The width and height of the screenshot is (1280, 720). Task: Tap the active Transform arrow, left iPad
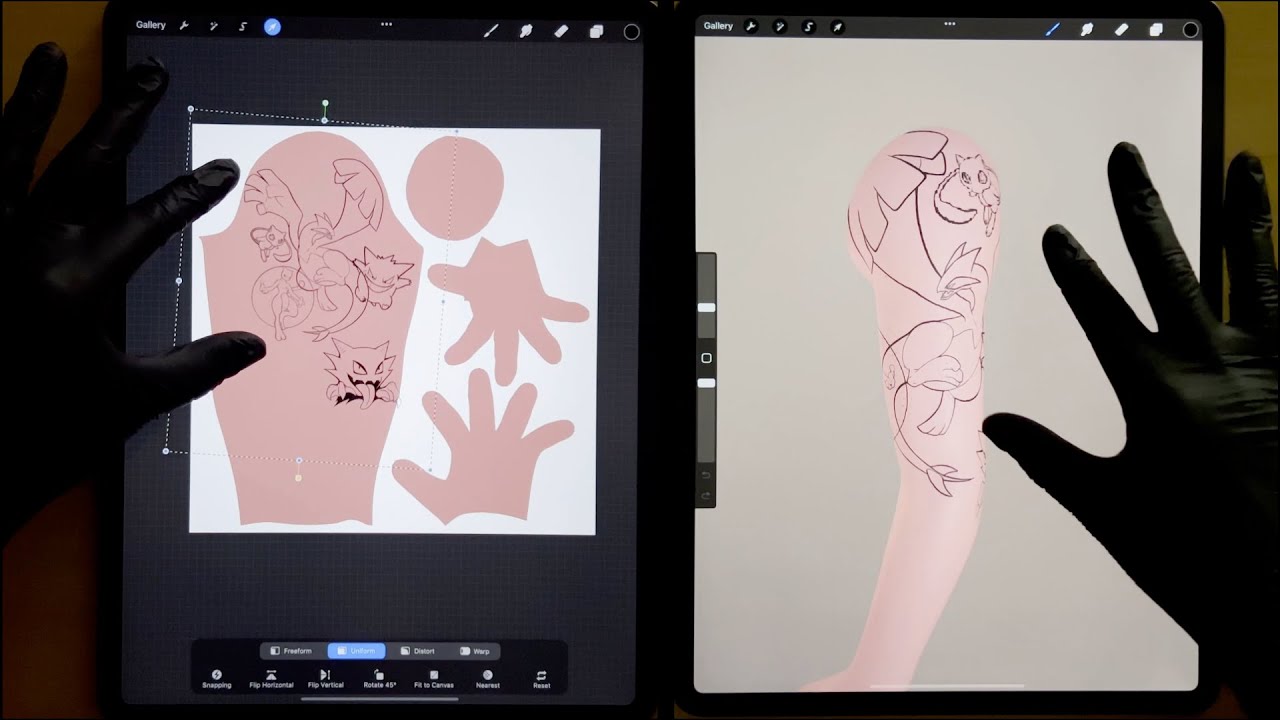[x=272, y=27]
